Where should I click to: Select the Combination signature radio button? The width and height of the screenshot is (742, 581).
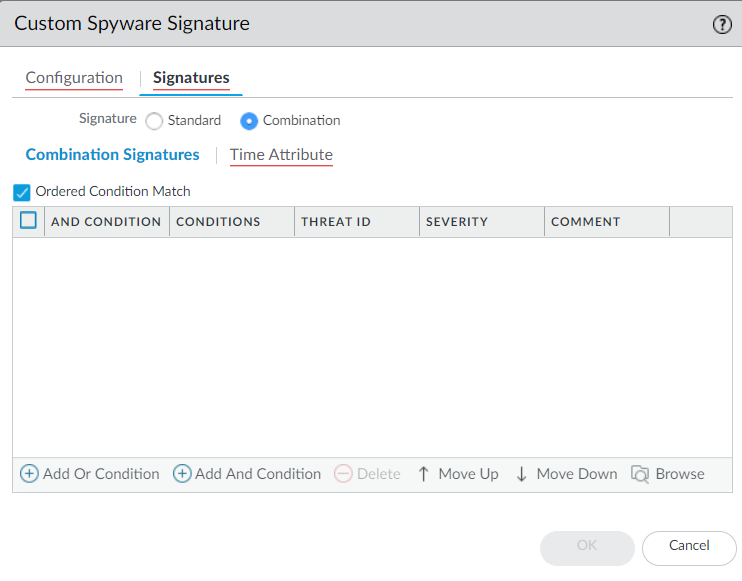pyautogui.click(x=249, y=121)
